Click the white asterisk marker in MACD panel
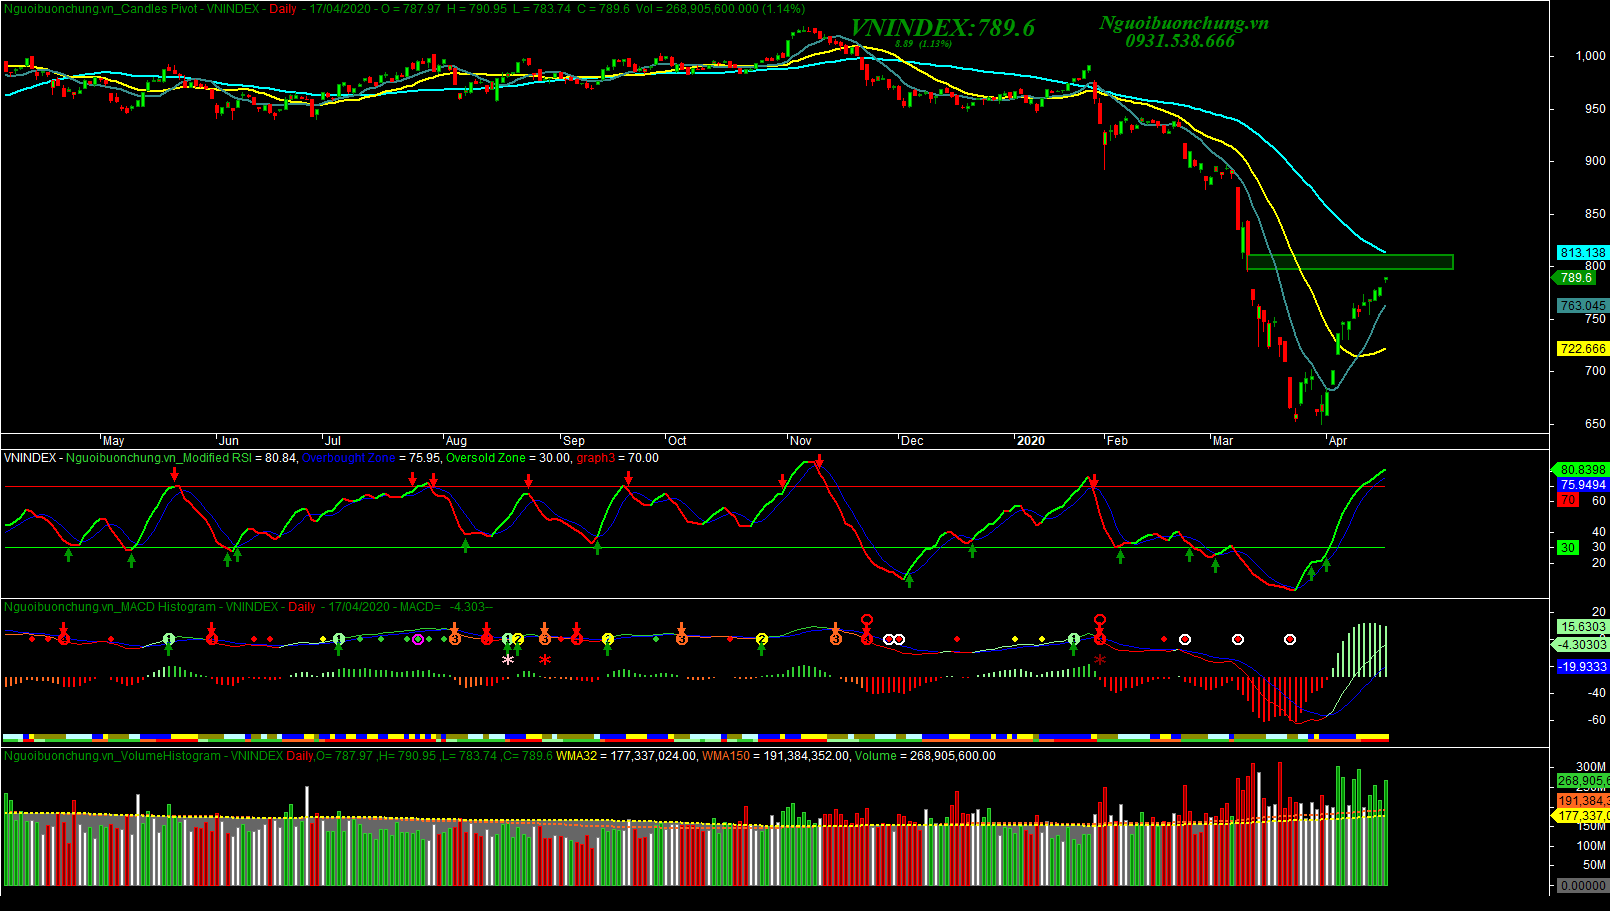Image resolution: width=1610 pixels, height=911 pixels. coord(508,660)
